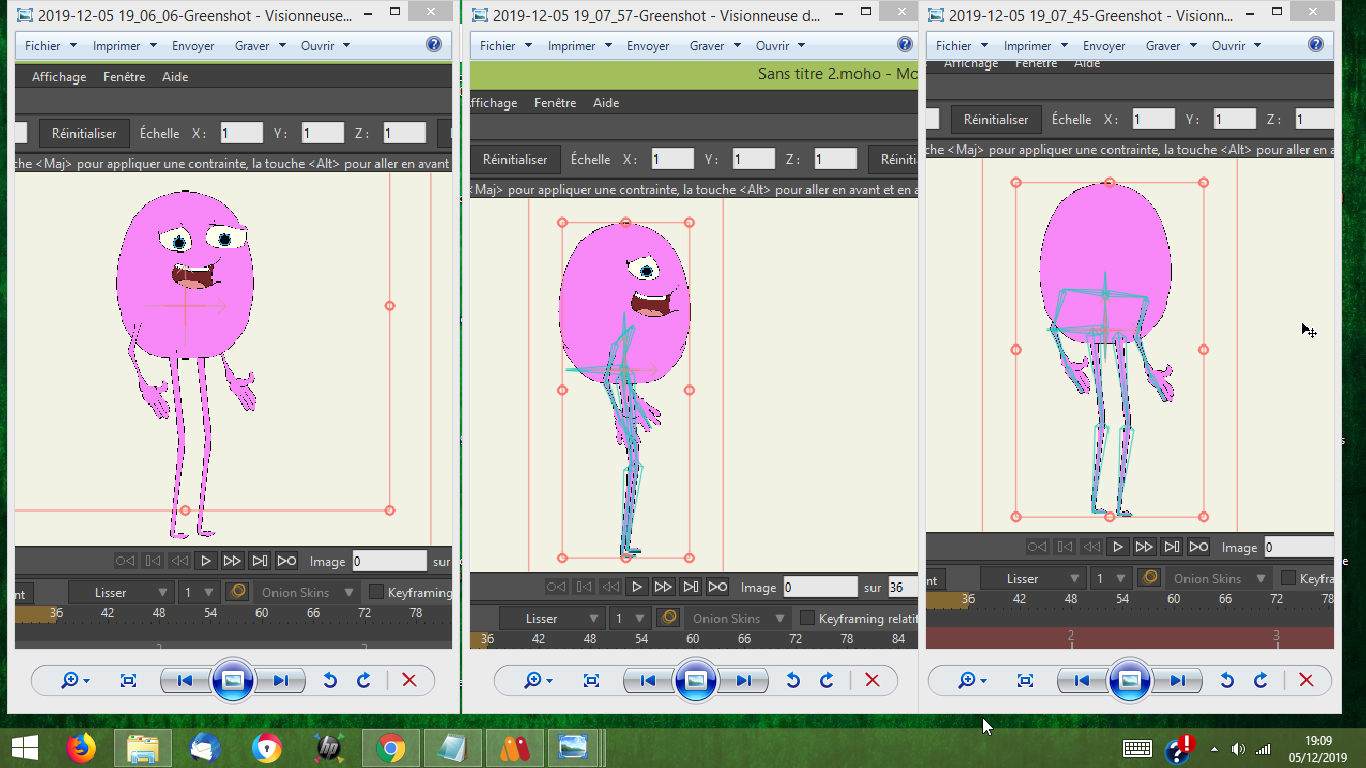The height and width of the screenshot is (768, 1366).
Task: Rotate clockwise in 19_06_06 viewer window
Action: pyautogui.click(x=364, y=681)
